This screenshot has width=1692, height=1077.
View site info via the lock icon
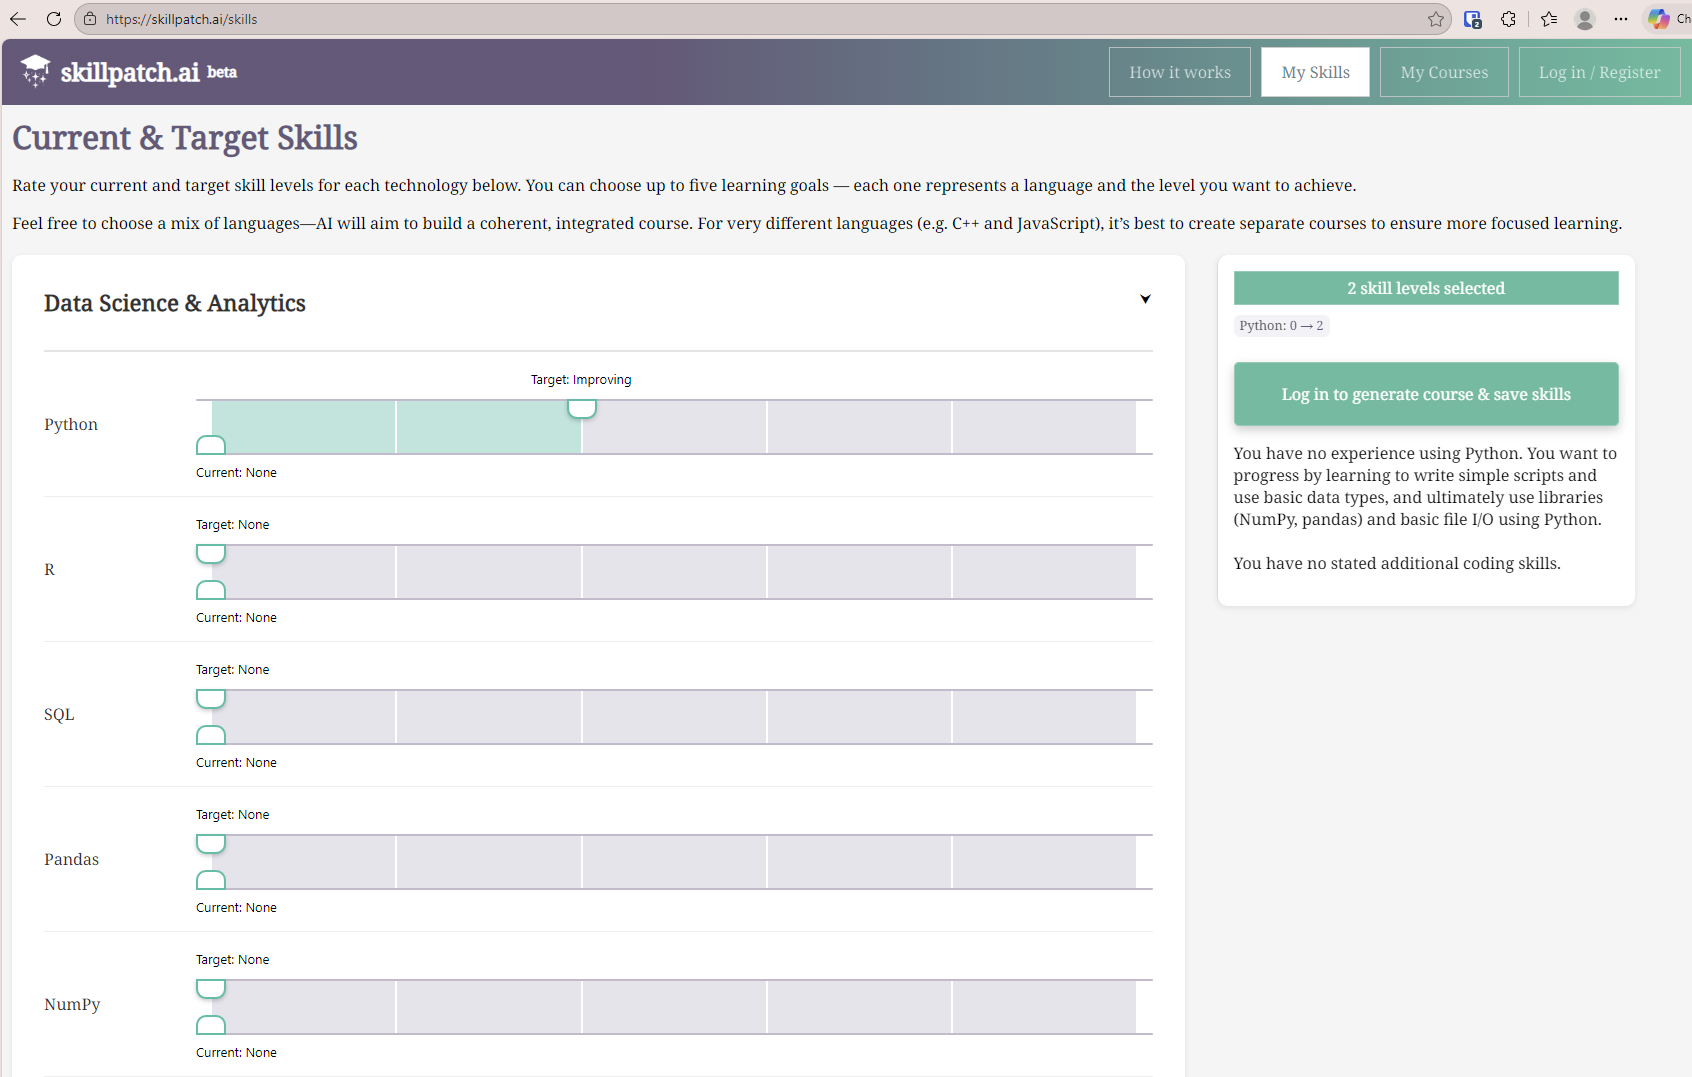(x=90, y=19)
